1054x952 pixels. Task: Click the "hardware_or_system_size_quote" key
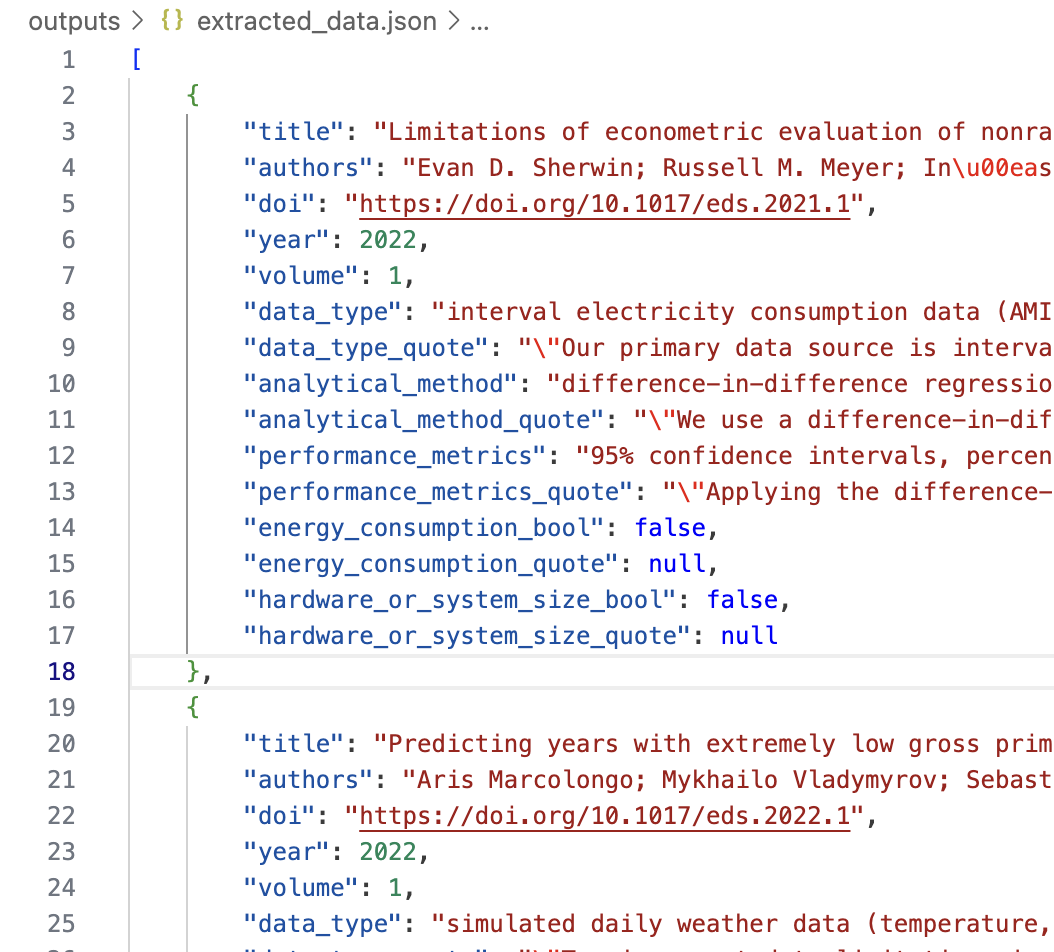(468, 635)
